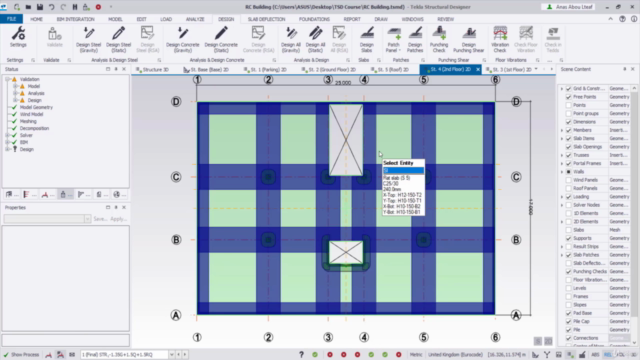
Task: Select the Open file icon in the title bar
Action: [x=28, y=7]
